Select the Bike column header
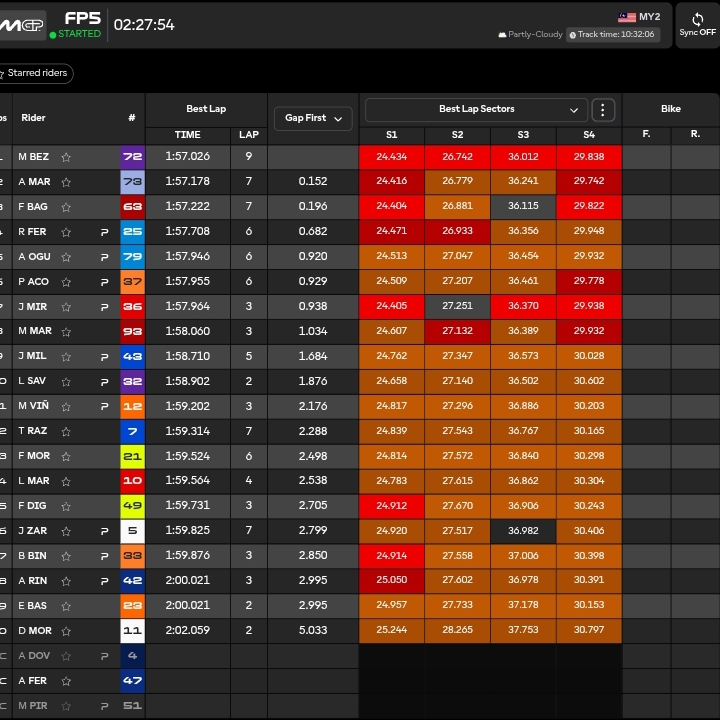Image resolution: width=720 pixels, height=720 pixels. pos(670,109)
